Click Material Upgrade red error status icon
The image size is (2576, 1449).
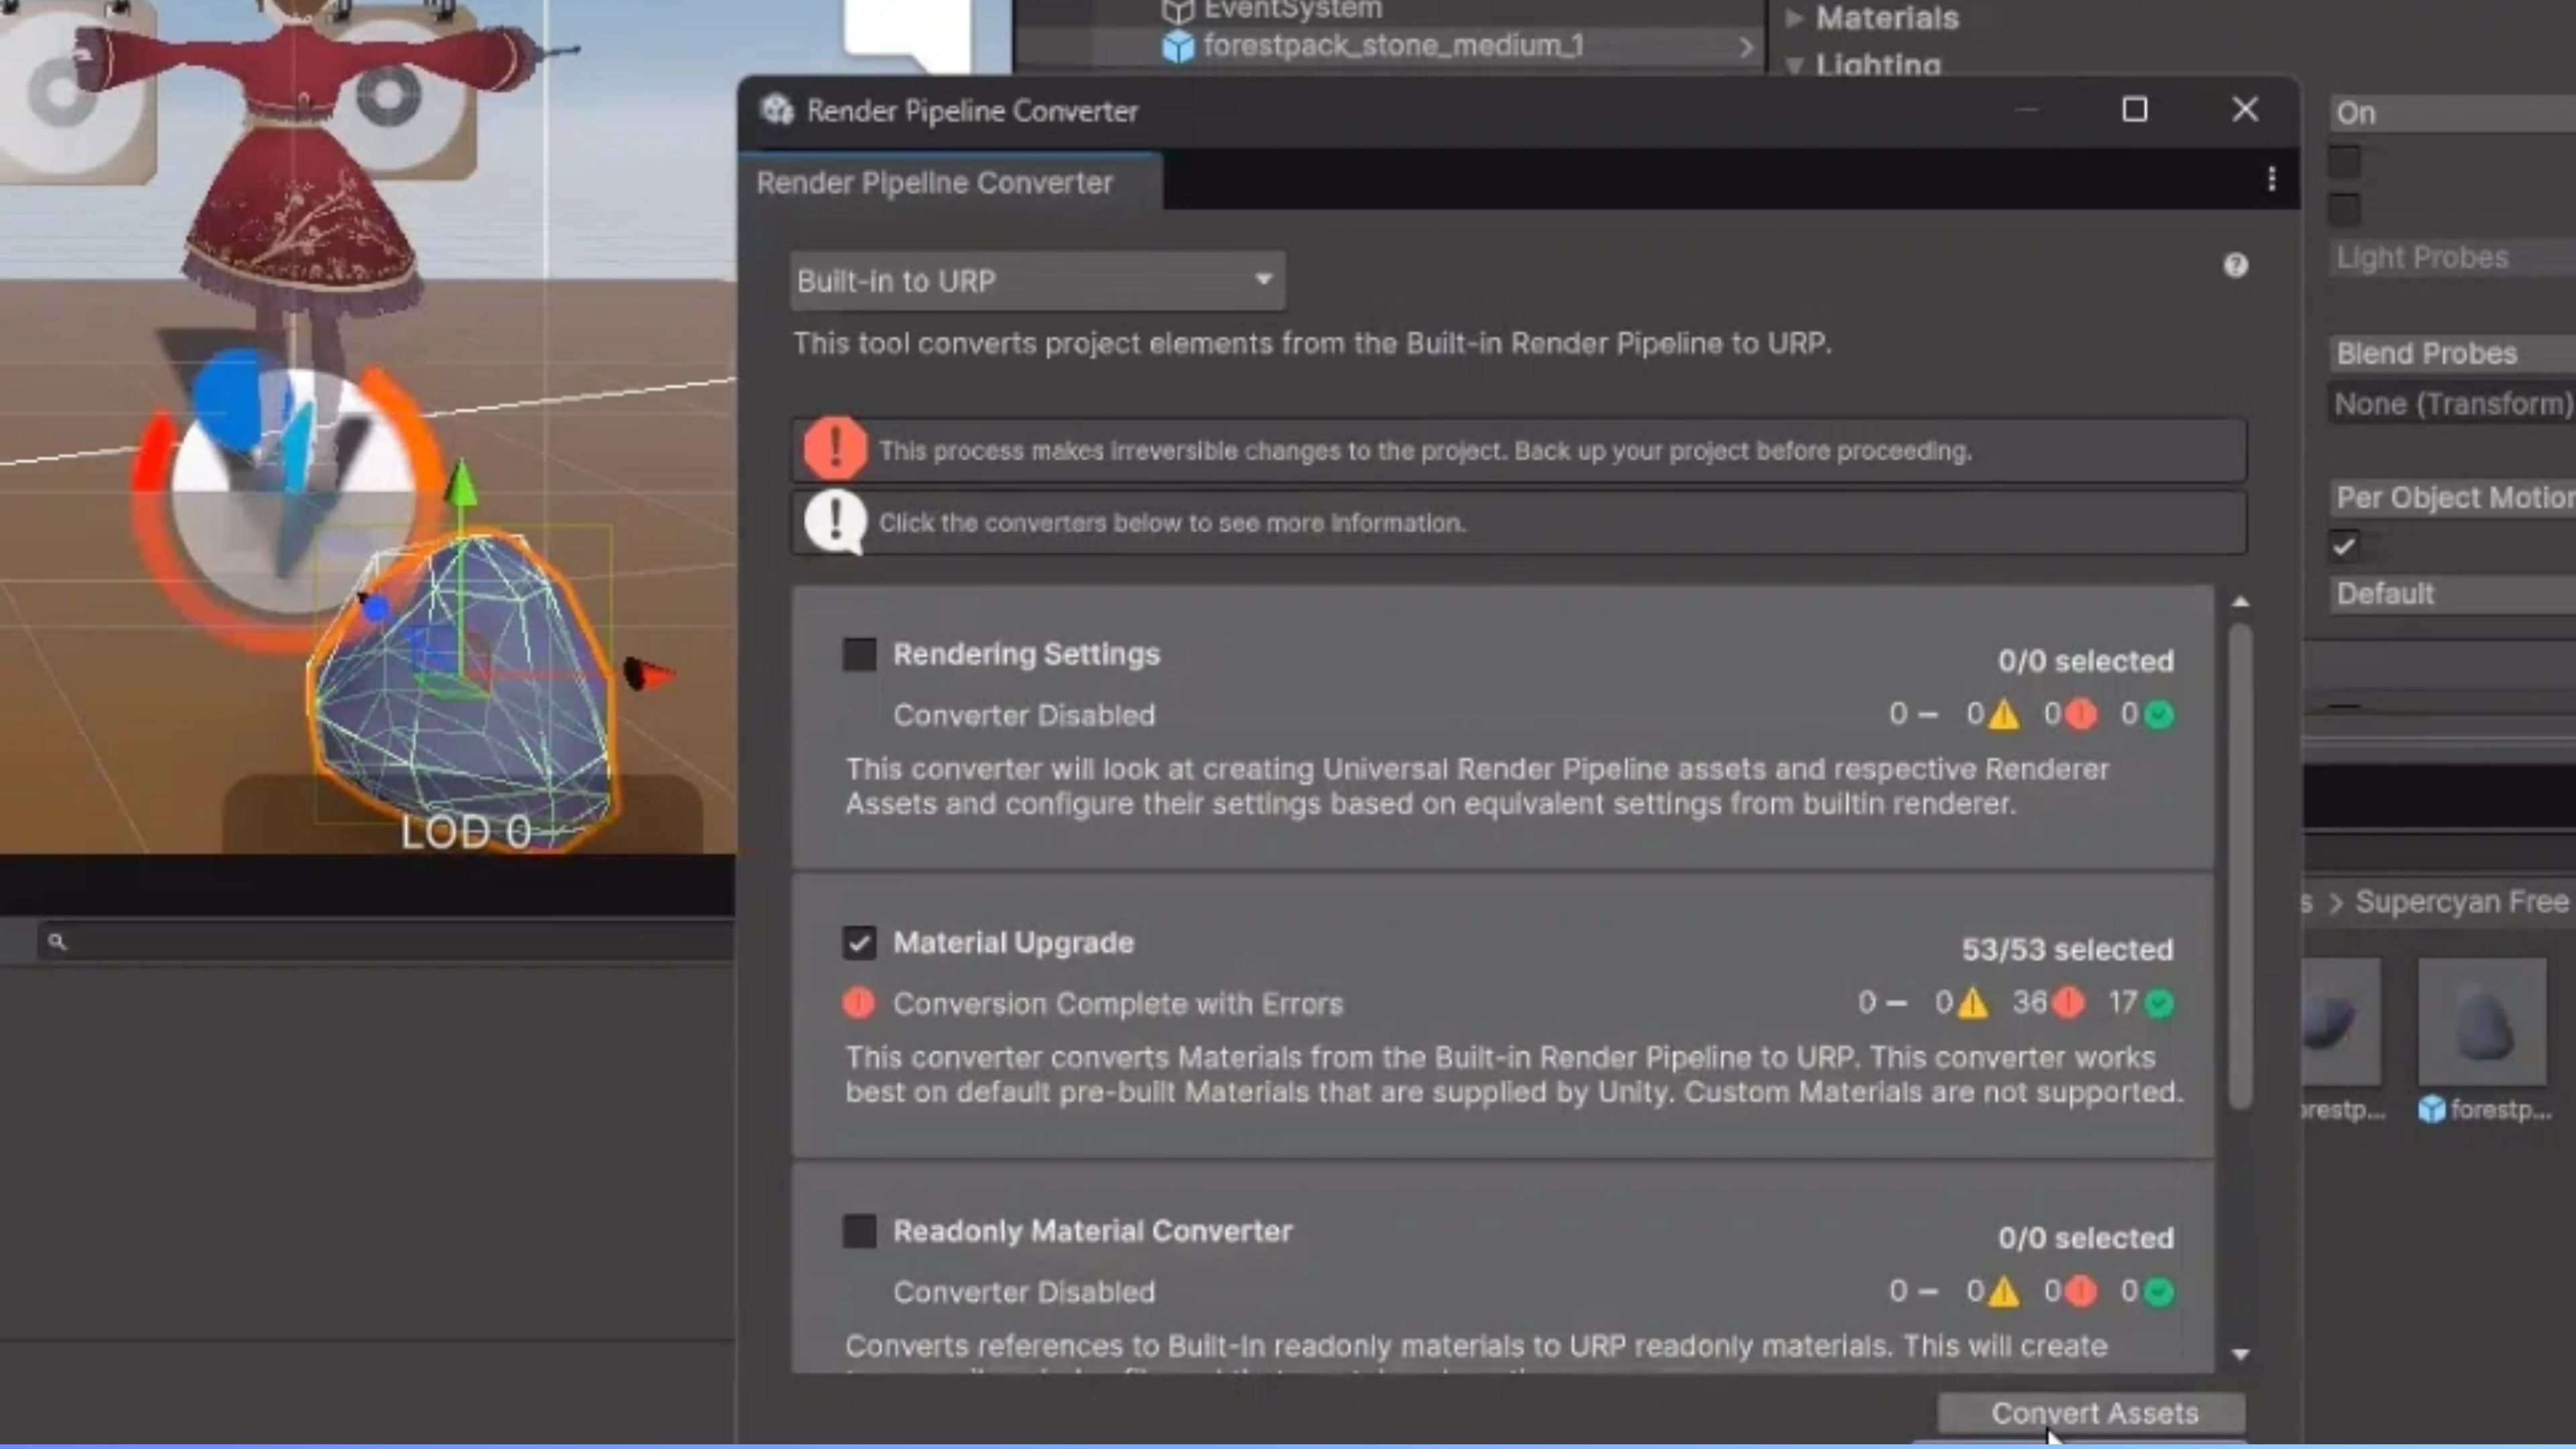[x=858, y=1003]
